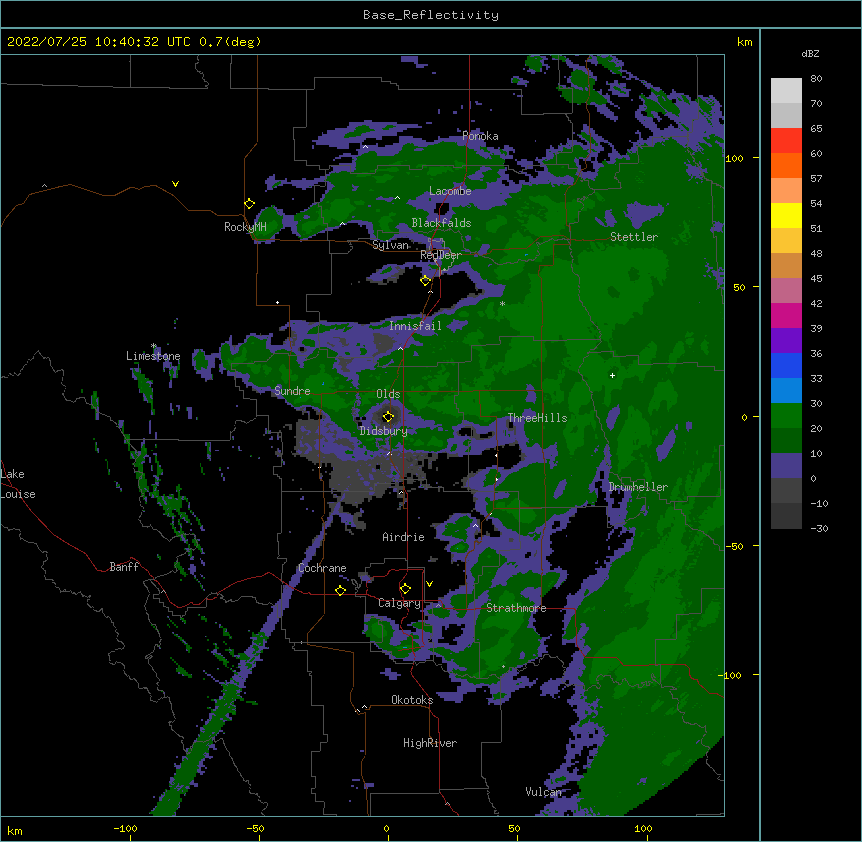
Task: Click the yellow station marker at Olds
Action: (388, 417)
